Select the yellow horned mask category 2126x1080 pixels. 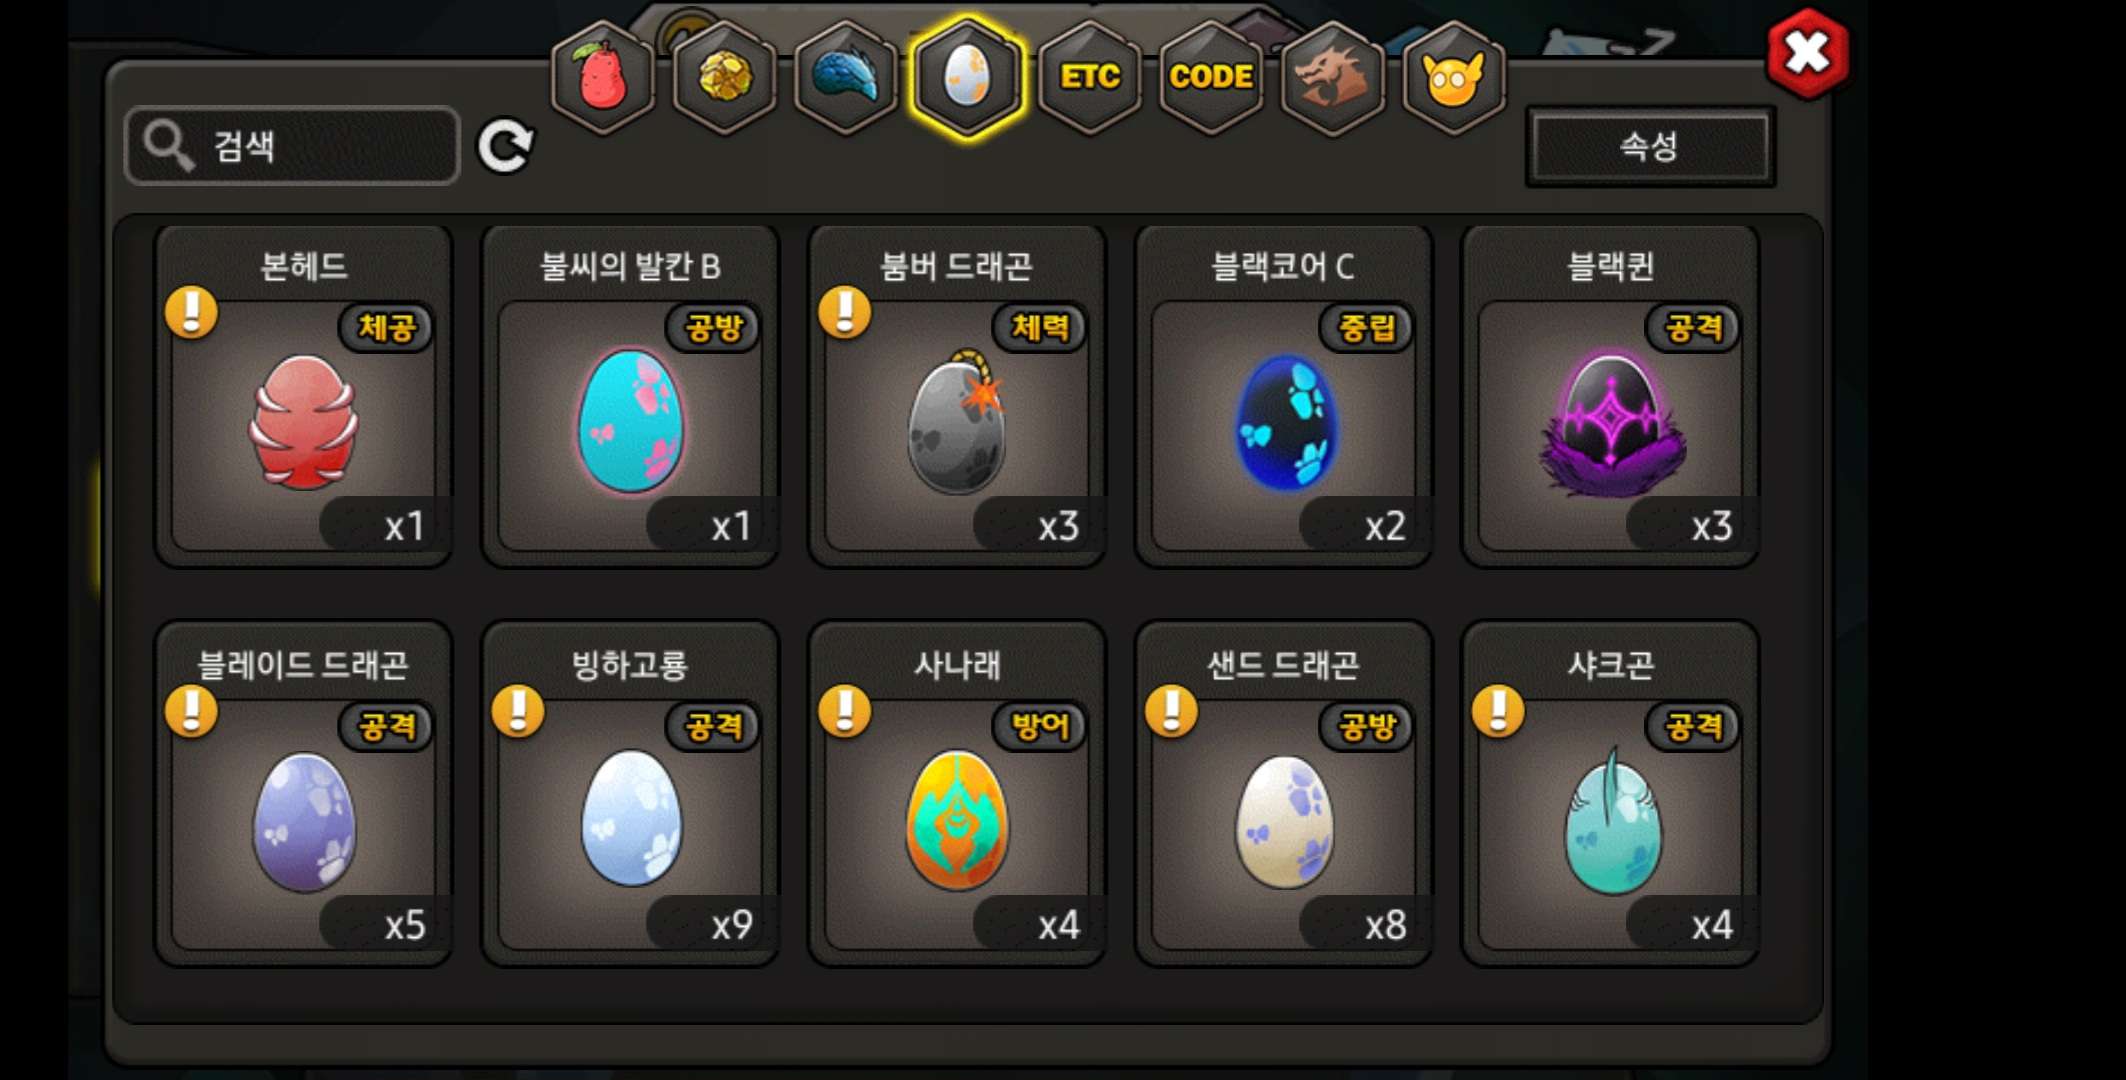point(1454,77)
